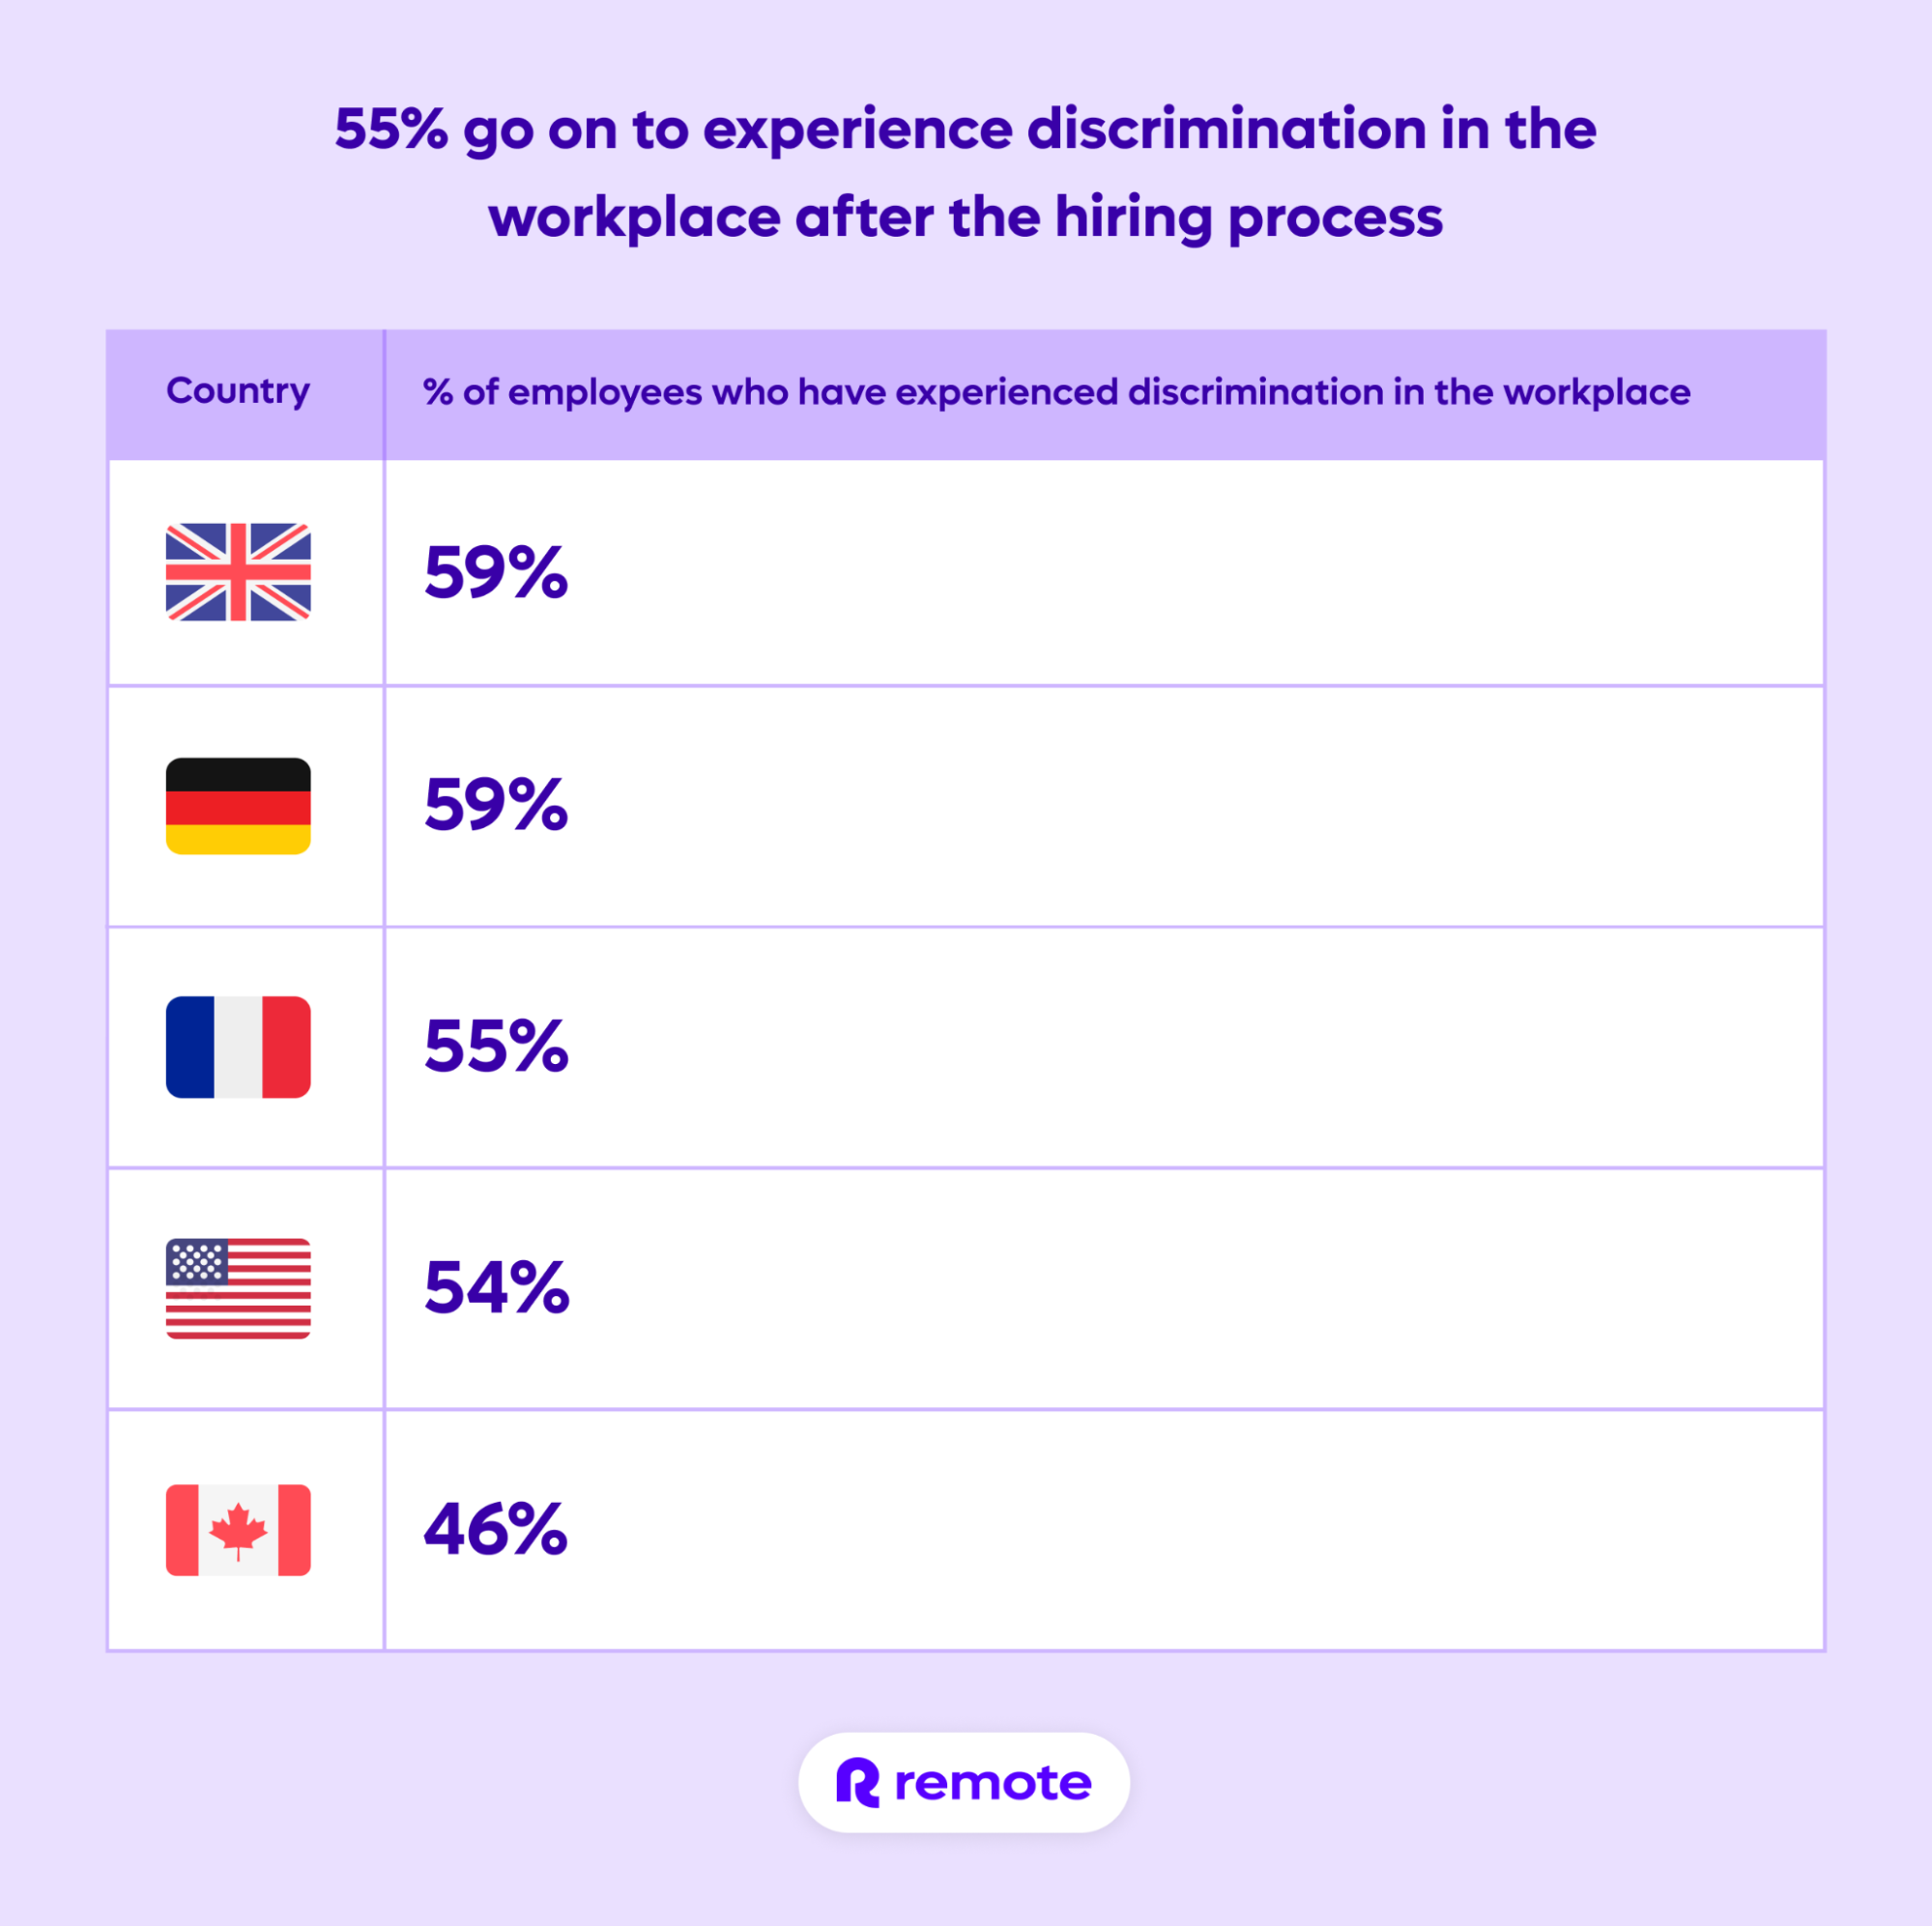Select the red stripe of the French flag
Image resolution: width=1932 pixels, height=1927 pixels.
(286, 1047)
